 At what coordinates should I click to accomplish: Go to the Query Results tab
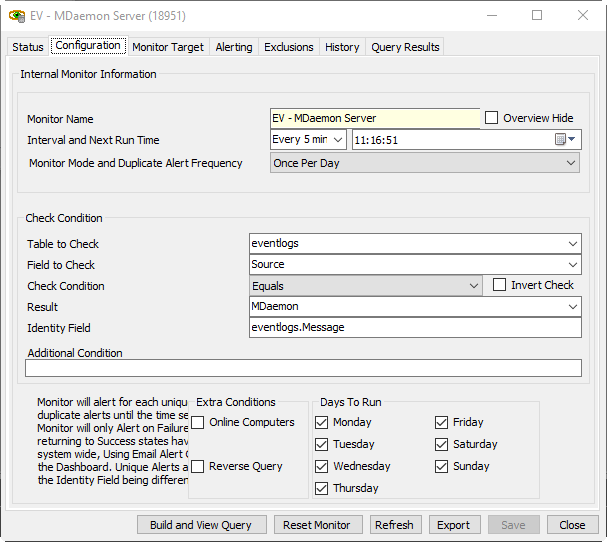404,47
